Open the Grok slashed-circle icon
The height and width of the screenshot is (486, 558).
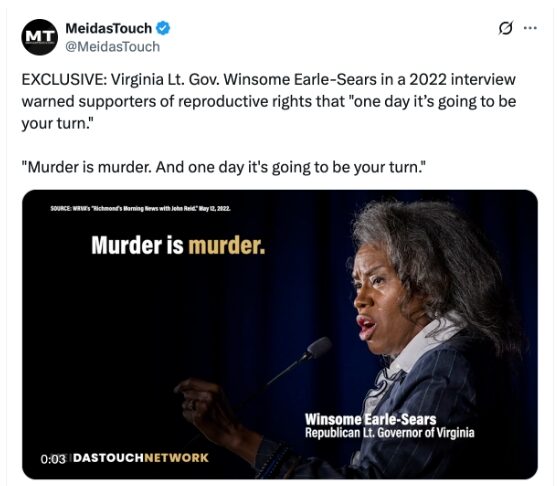(506, 28)
